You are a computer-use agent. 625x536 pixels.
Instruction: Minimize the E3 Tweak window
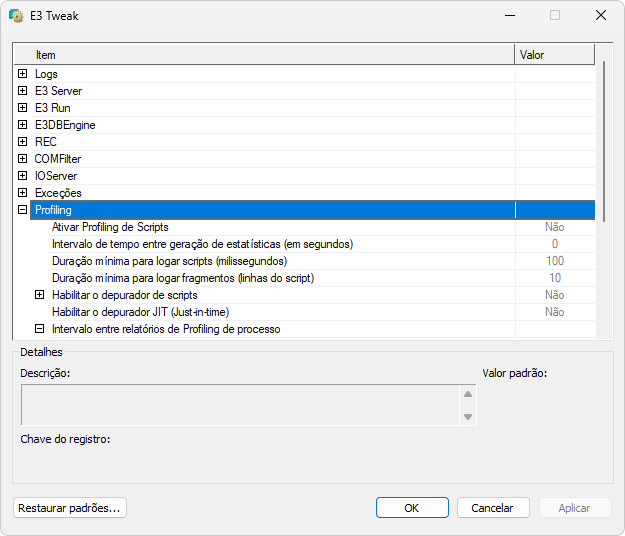[x=510, y=16]
